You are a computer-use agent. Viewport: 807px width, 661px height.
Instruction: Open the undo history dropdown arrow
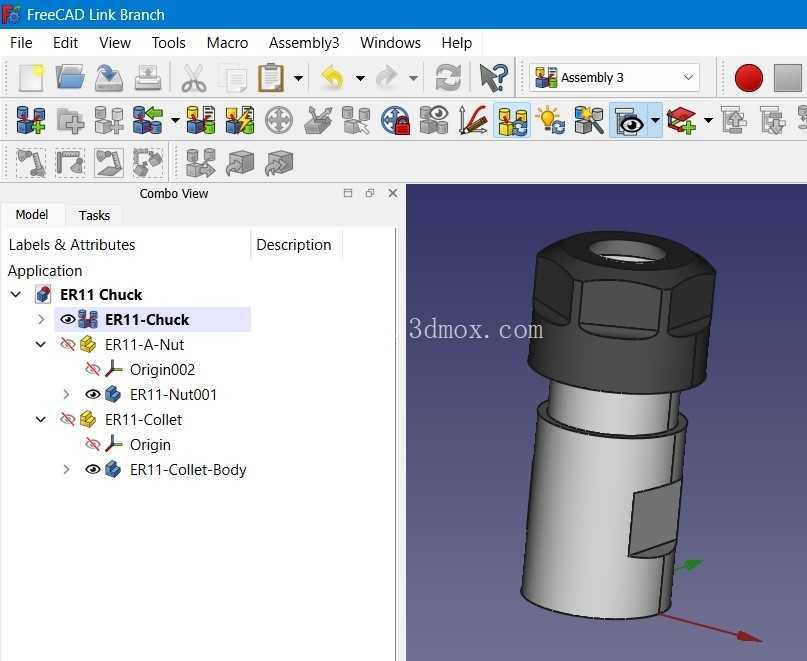point(360,78)
